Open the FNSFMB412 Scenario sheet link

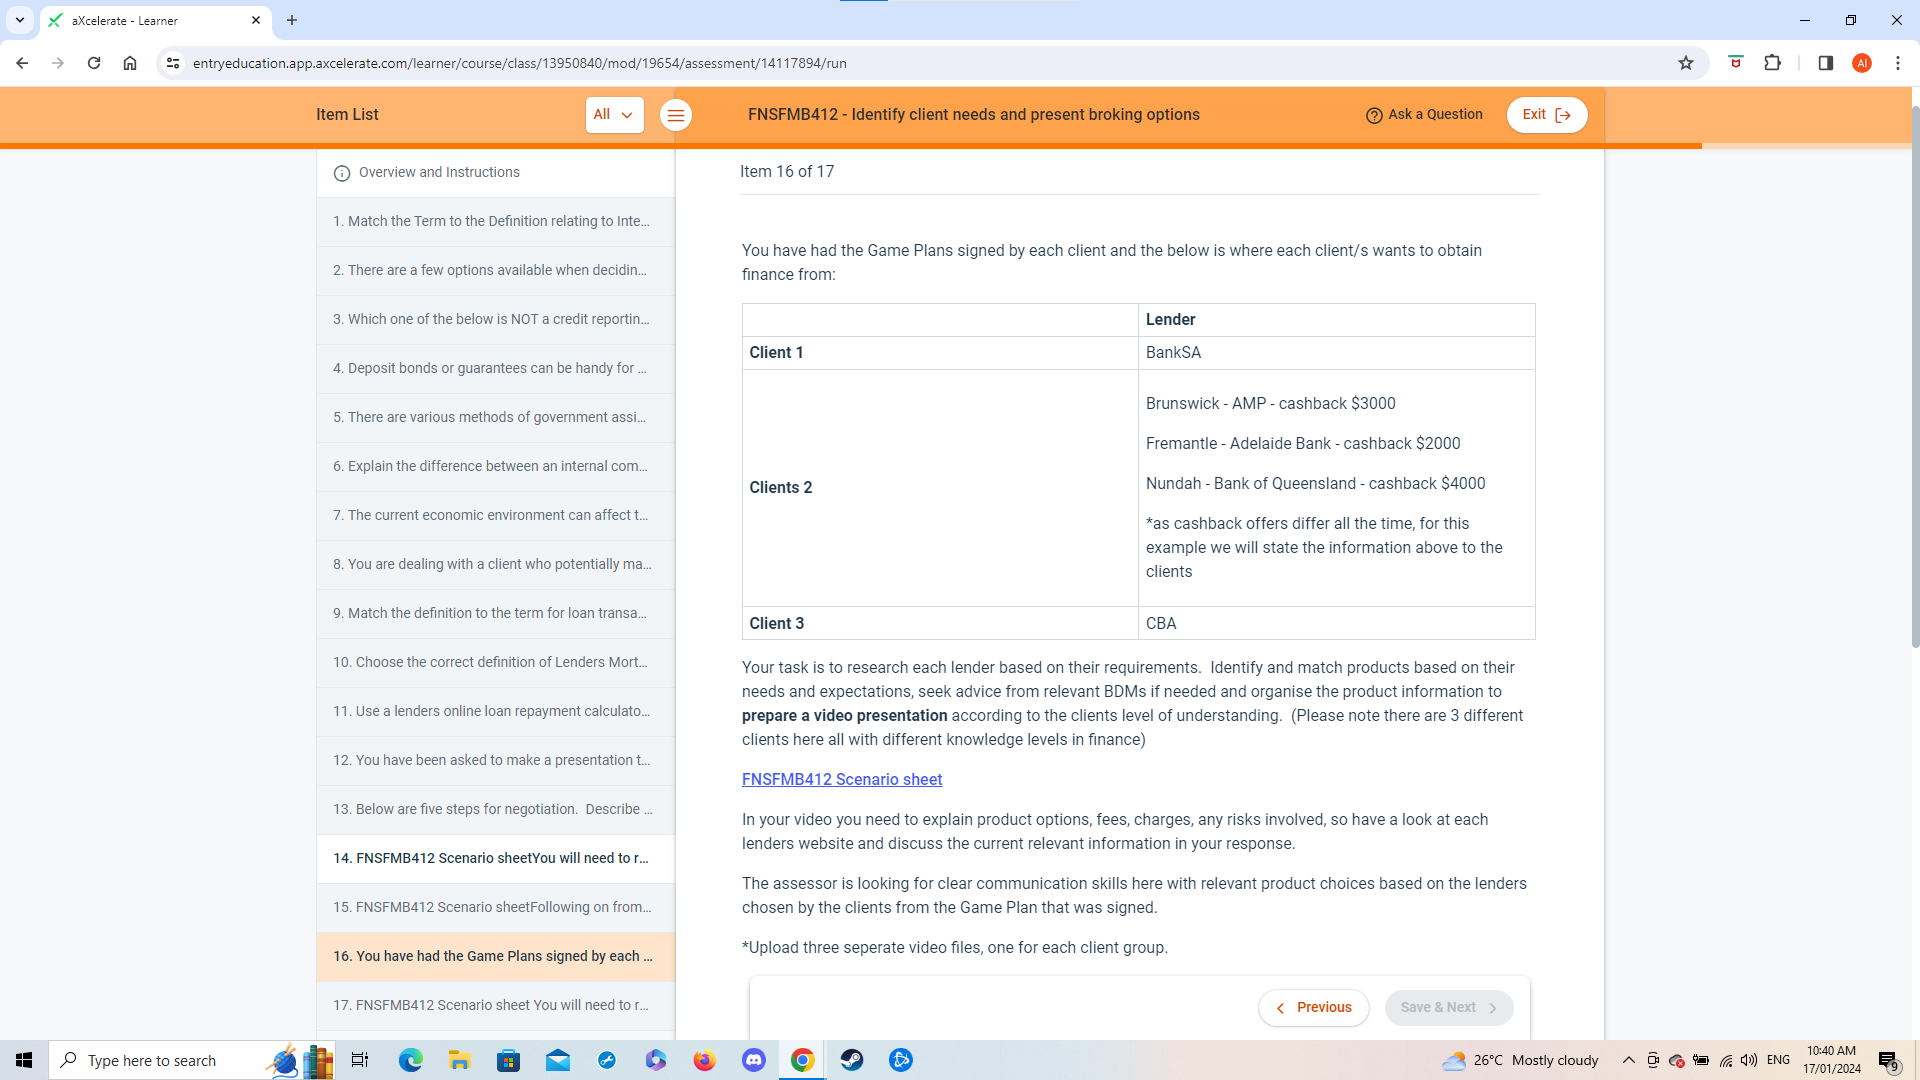coord(841,780)
